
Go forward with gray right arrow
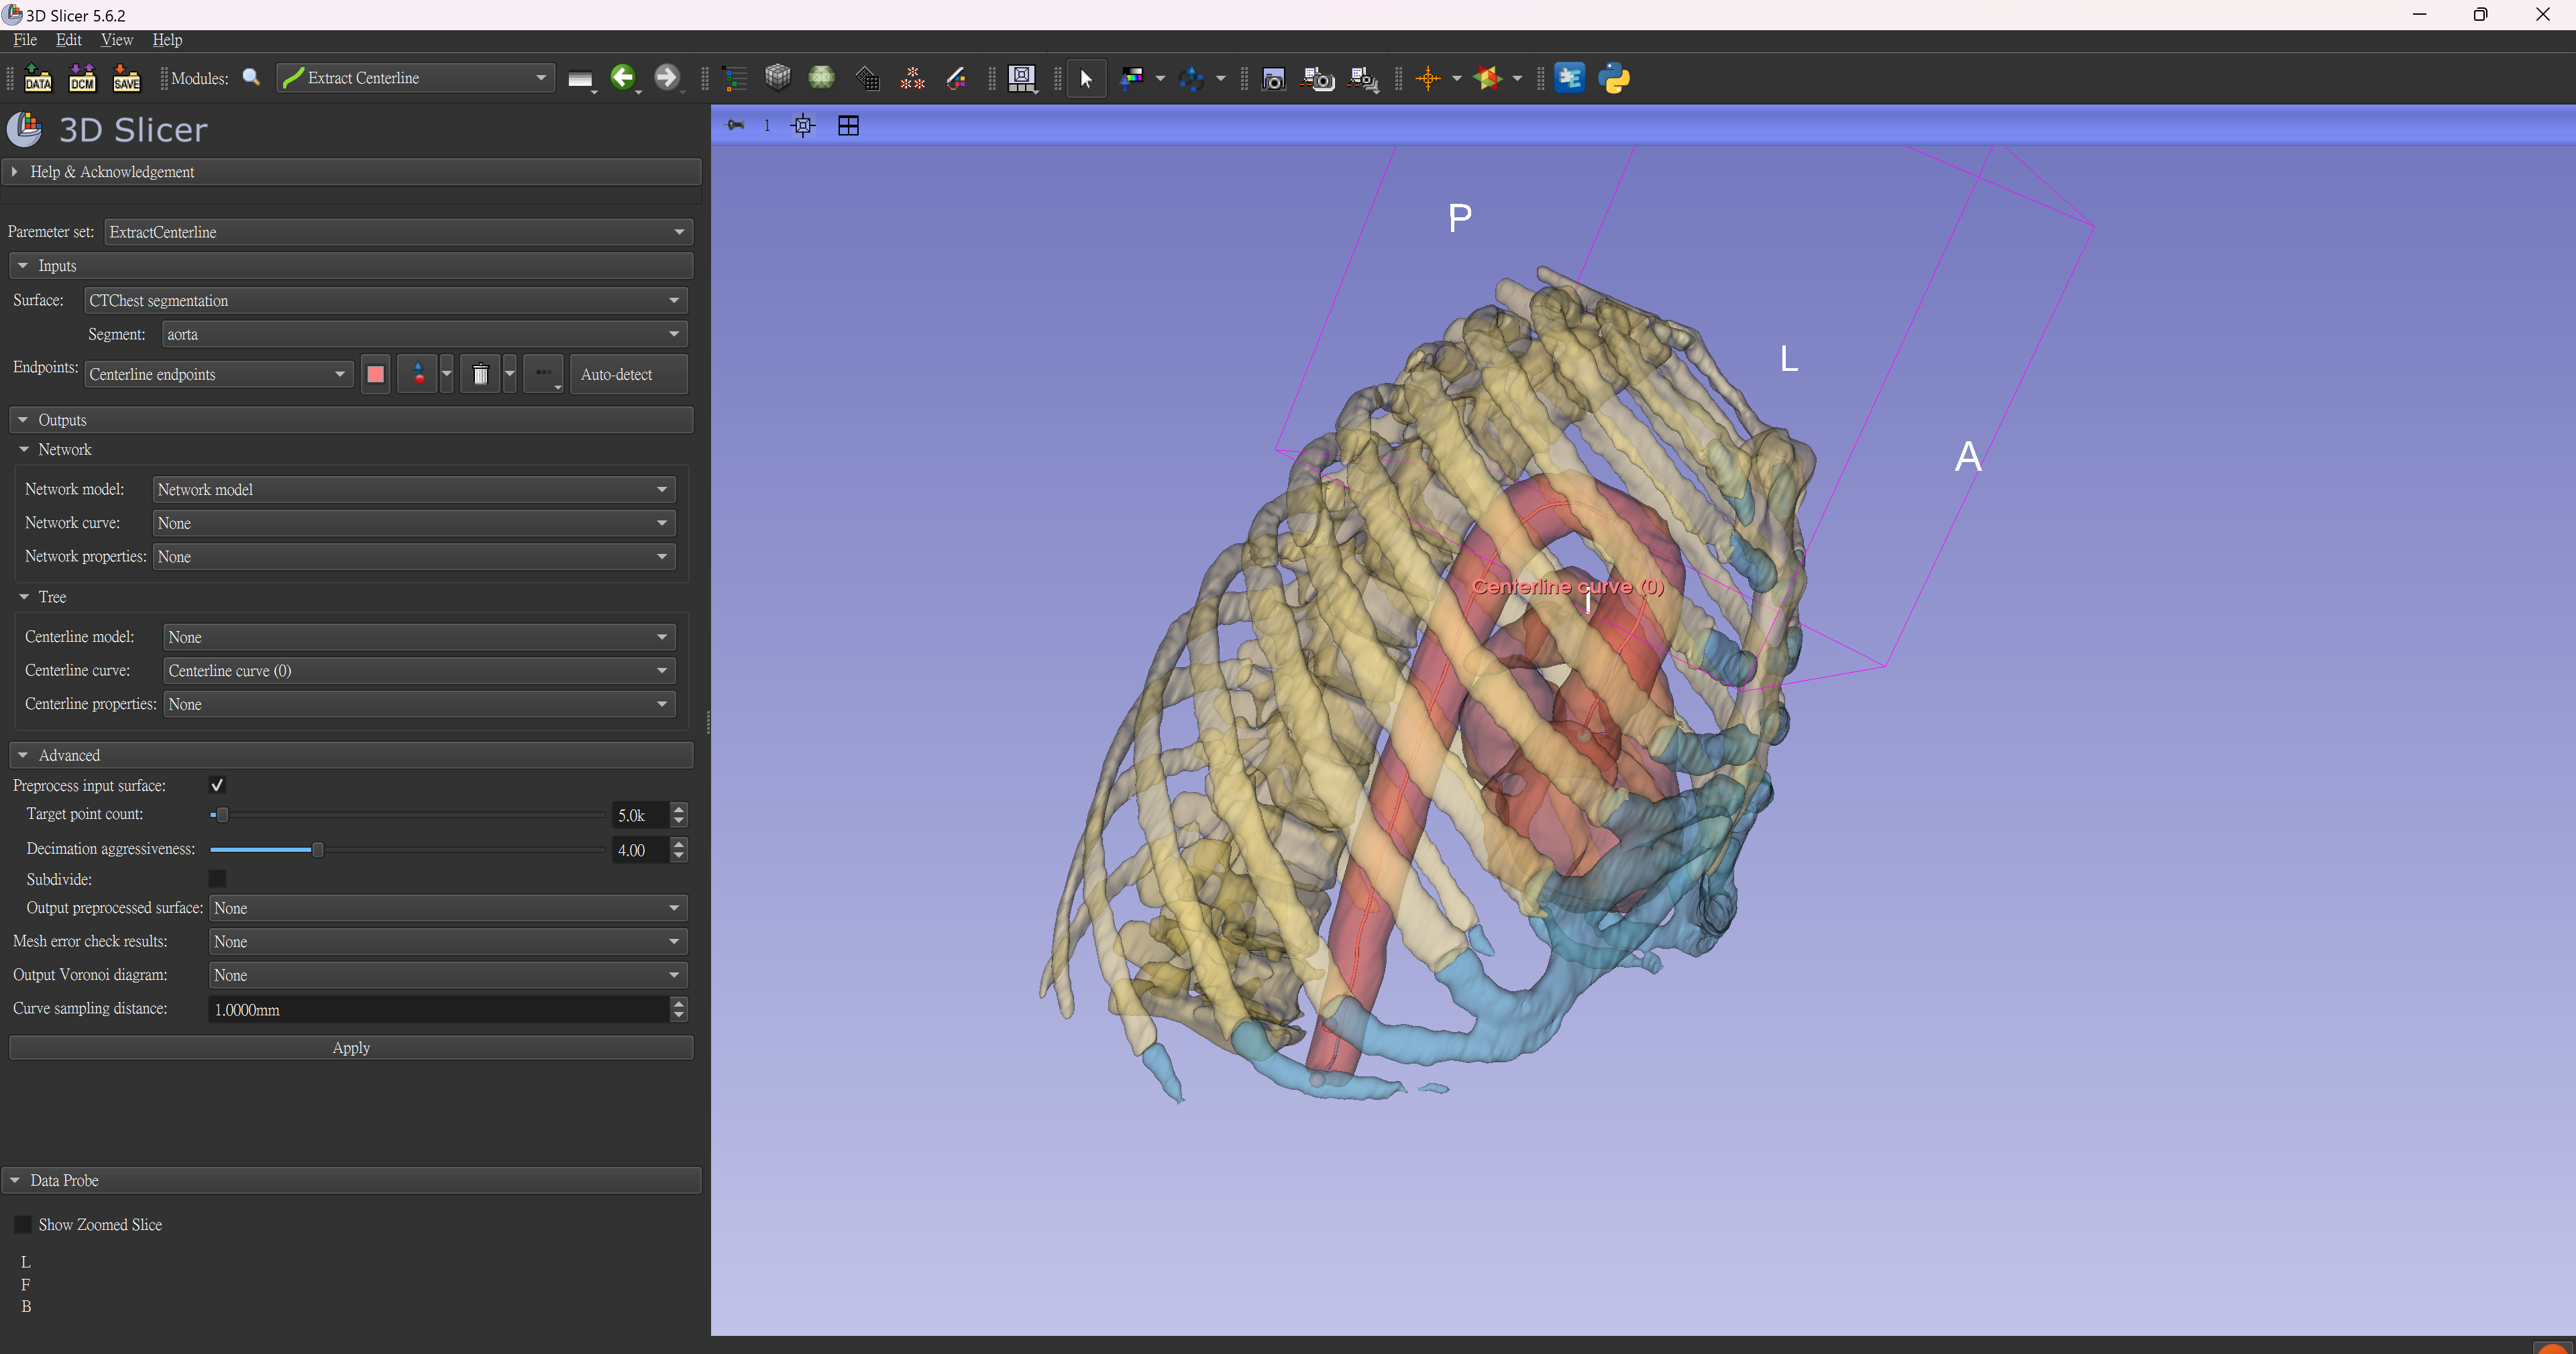pos(667,78)
